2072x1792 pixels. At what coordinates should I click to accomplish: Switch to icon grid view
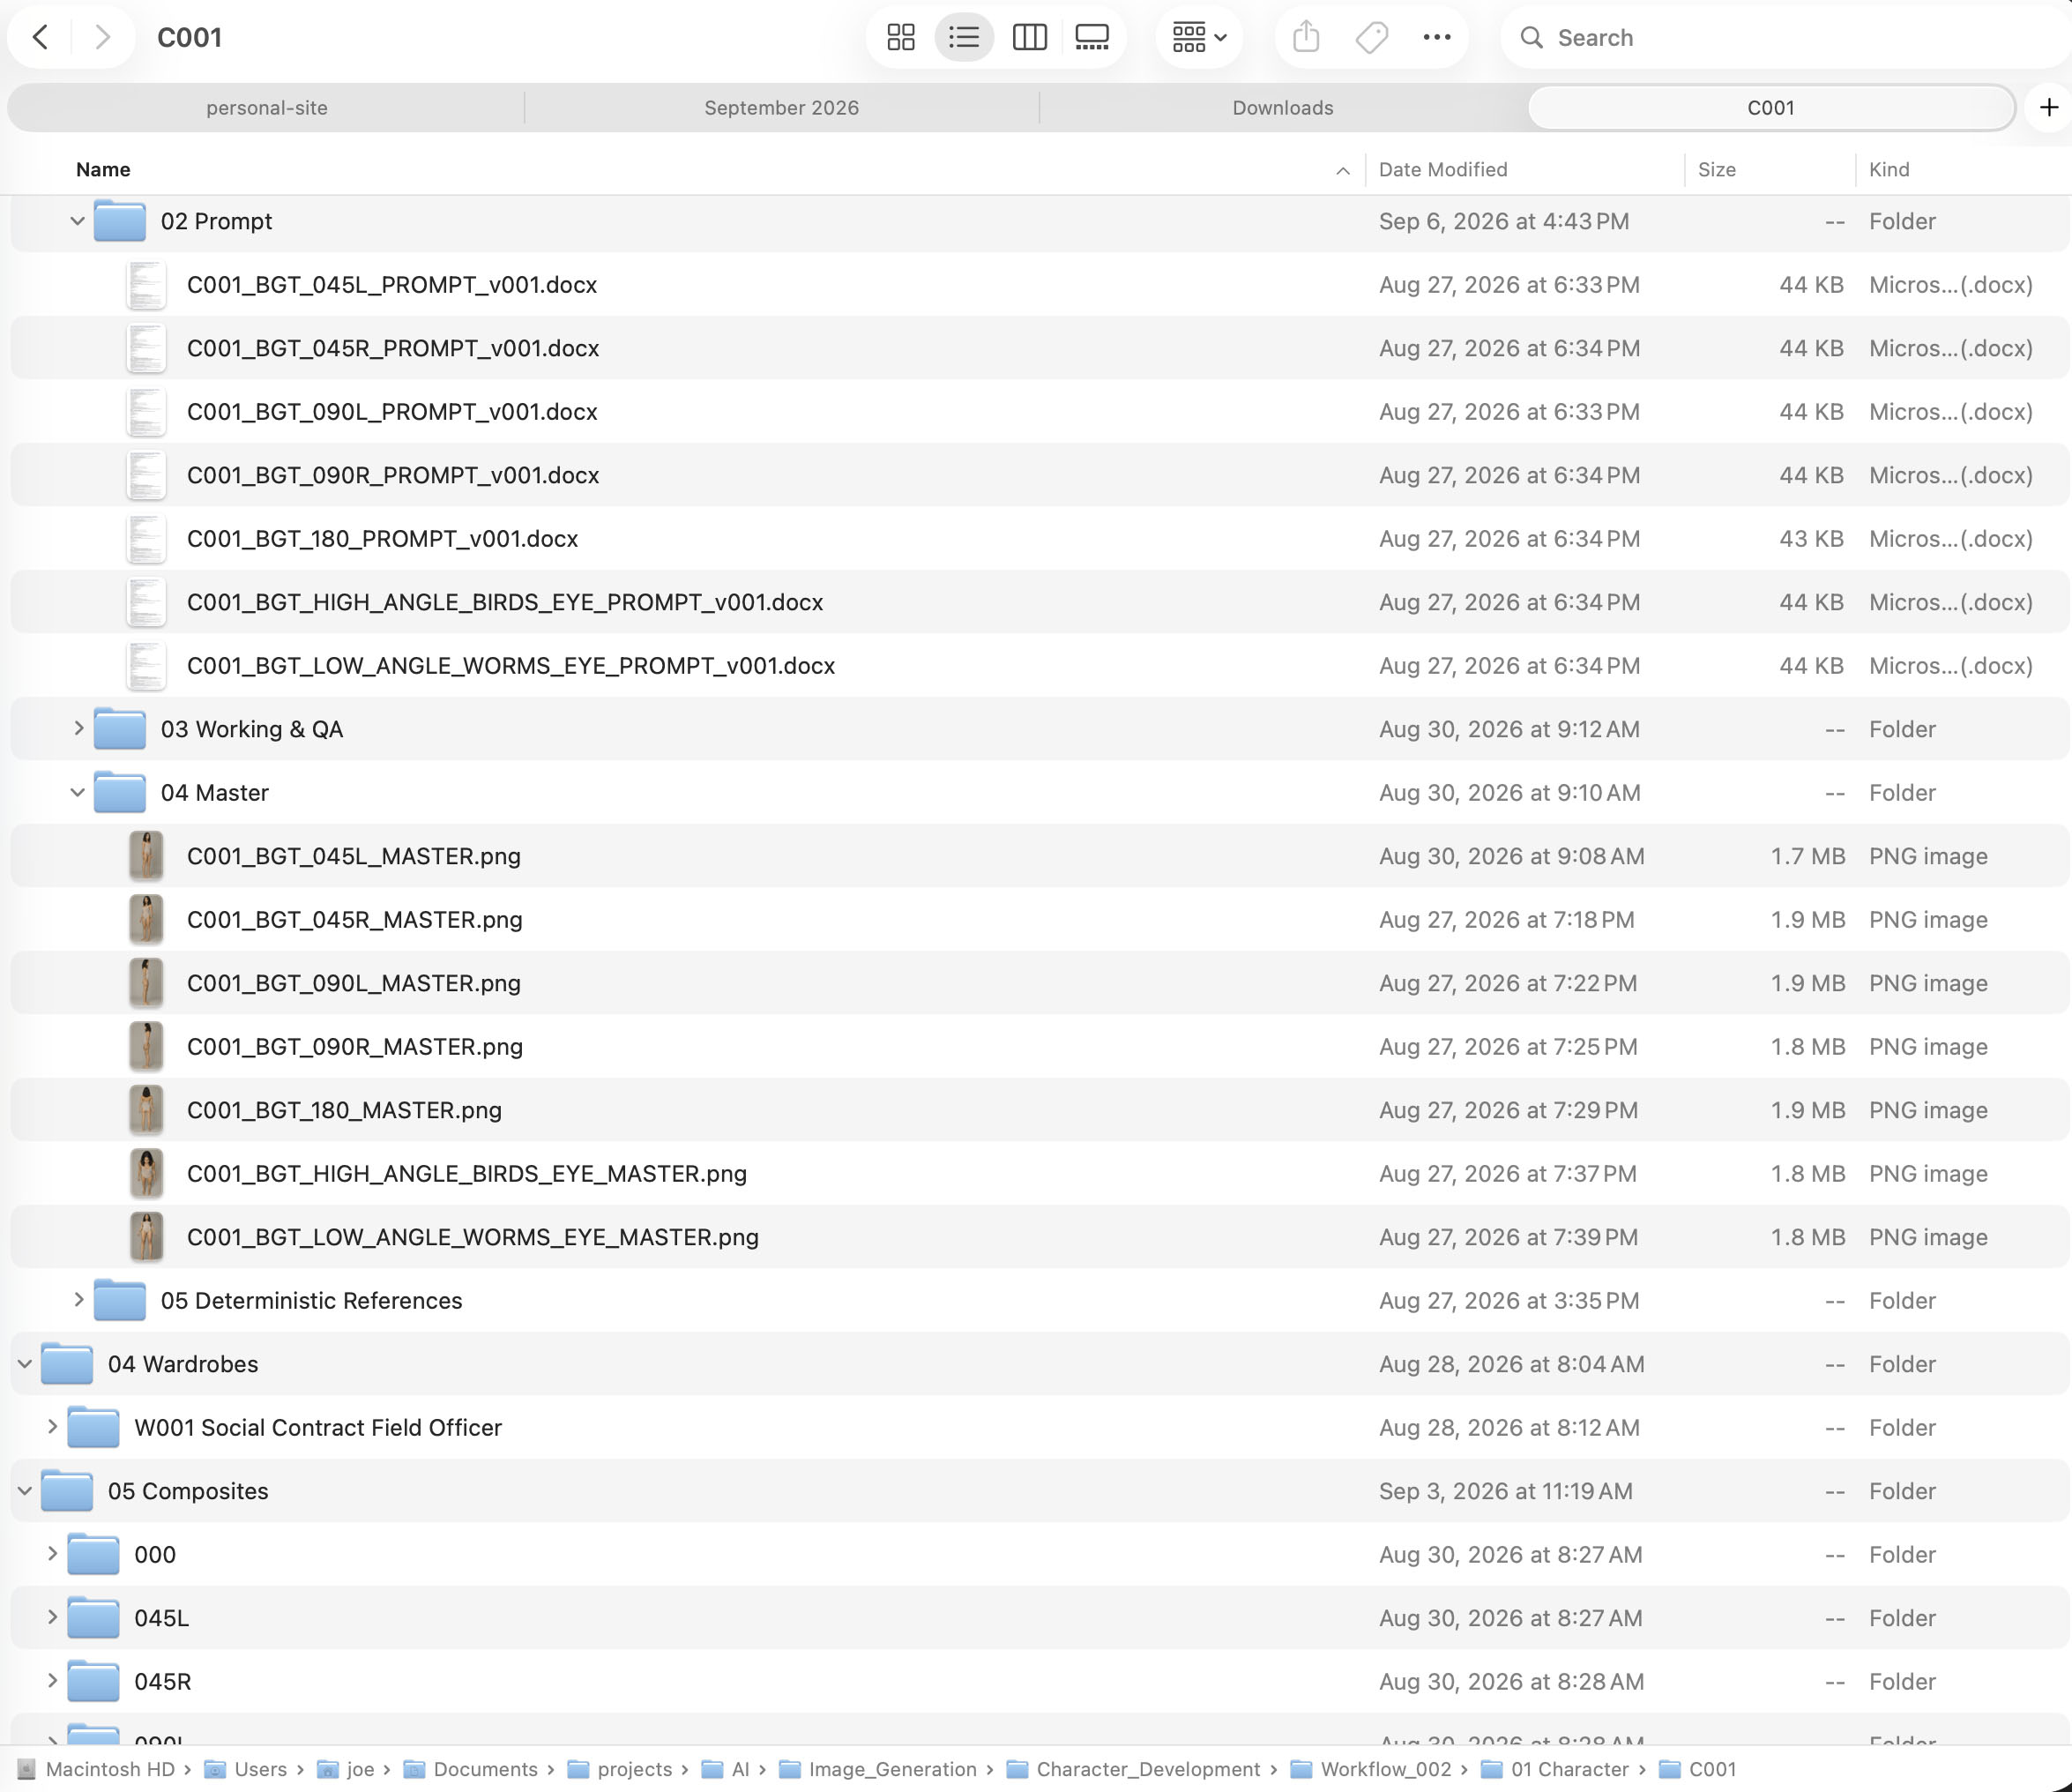pos(901,37)
